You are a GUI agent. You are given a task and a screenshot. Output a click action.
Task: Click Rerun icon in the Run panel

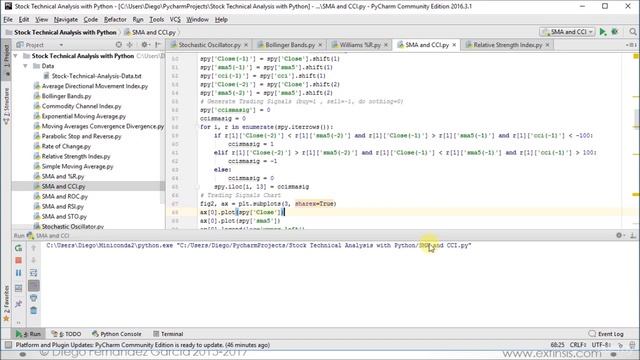click(18, 248)
